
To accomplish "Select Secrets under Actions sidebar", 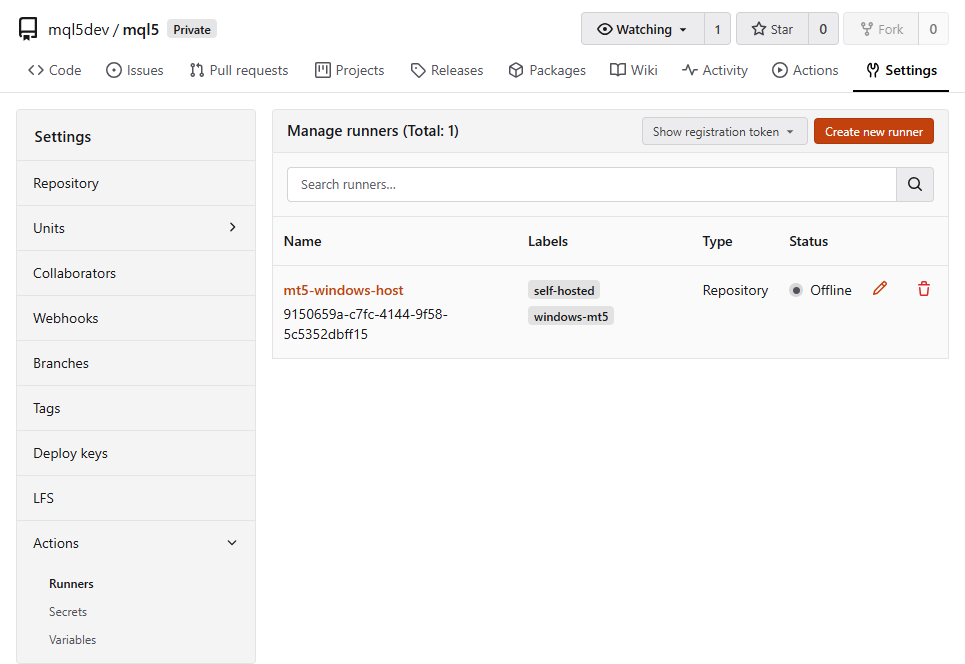I will tap(68, 612).
